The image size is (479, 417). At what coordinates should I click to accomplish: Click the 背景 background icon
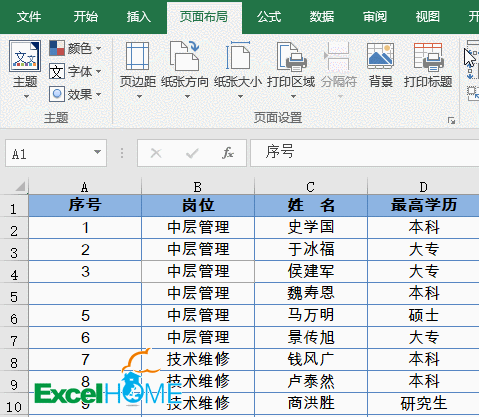pos(380,56)
